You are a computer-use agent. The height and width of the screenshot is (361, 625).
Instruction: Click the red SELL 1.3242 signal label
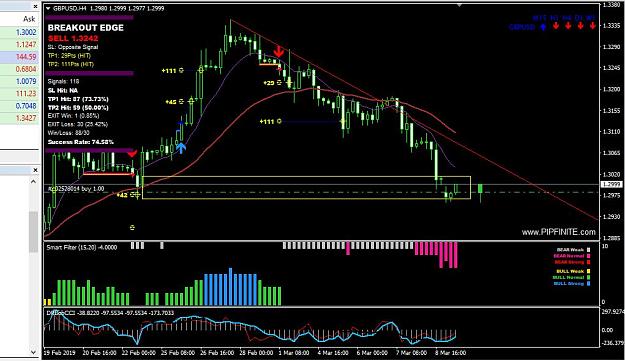[73, 39]
